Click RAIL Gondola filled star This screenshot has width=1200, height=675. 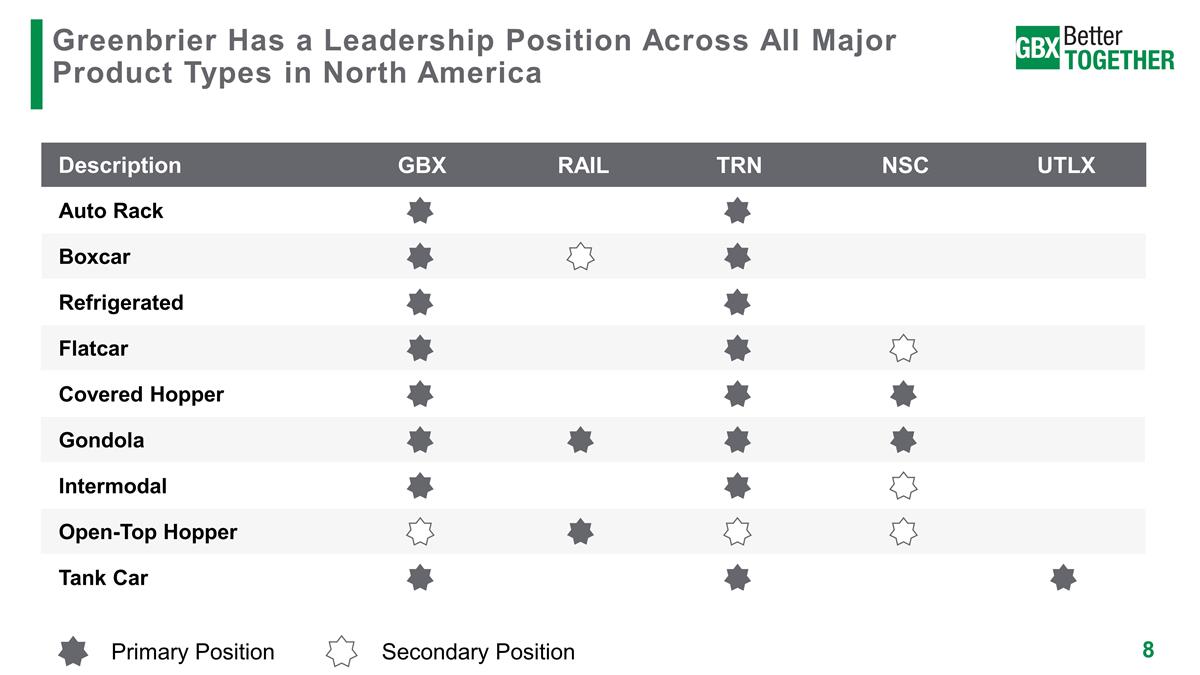point(580,440)
